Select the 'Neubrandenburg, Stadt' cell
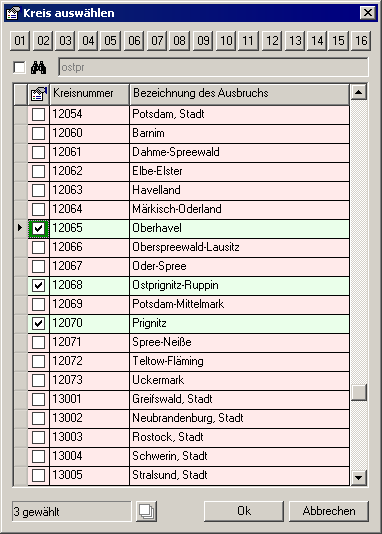This screenshot has width=382, height=534. 239,419
